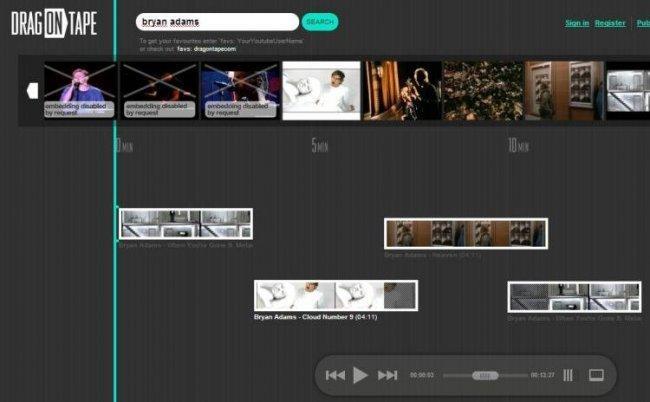Viewport: 650px width, 402px height.
Task: Click the elapsed time 00:00:03
Action: [422, 375]
